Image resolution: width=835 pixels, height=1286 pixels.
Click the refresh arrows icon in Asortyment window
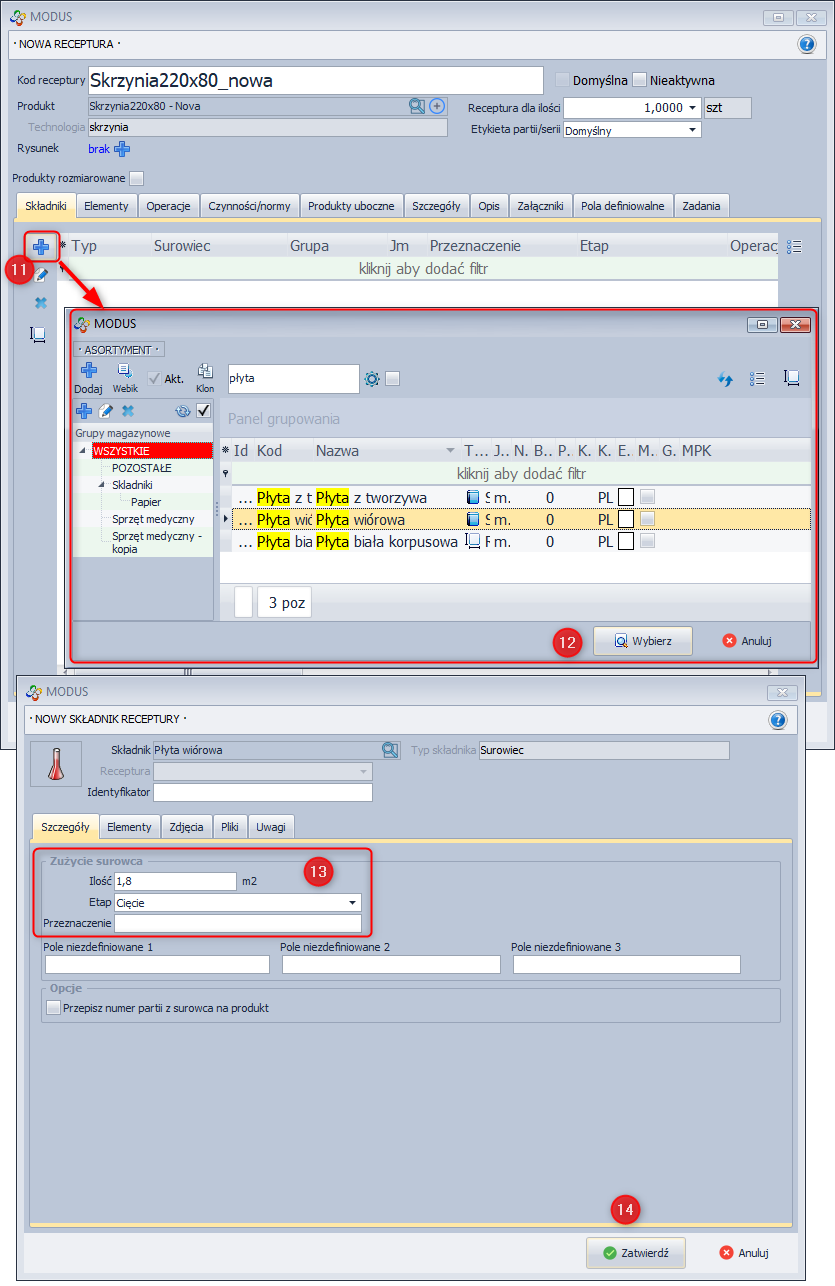pyautogui.click(x=726, y=379)
